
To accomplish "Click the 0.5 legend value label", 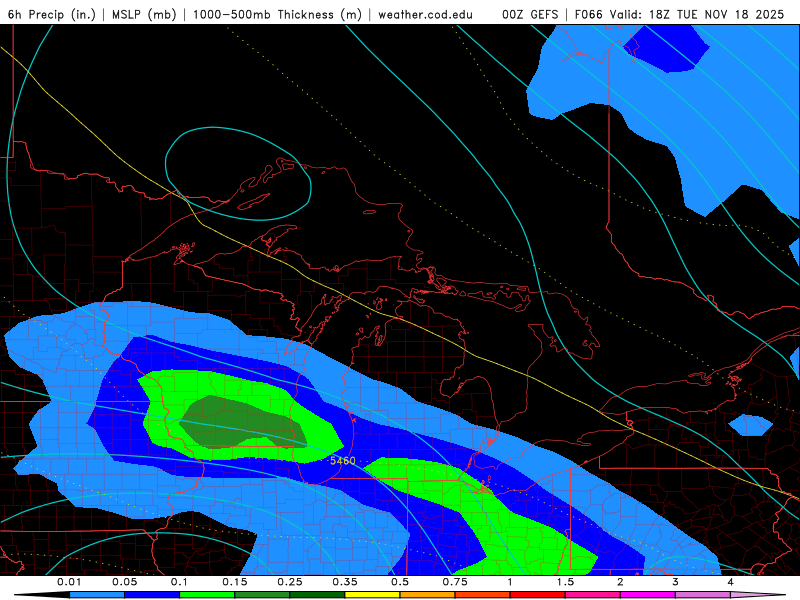I will click(x=400, y=582).
